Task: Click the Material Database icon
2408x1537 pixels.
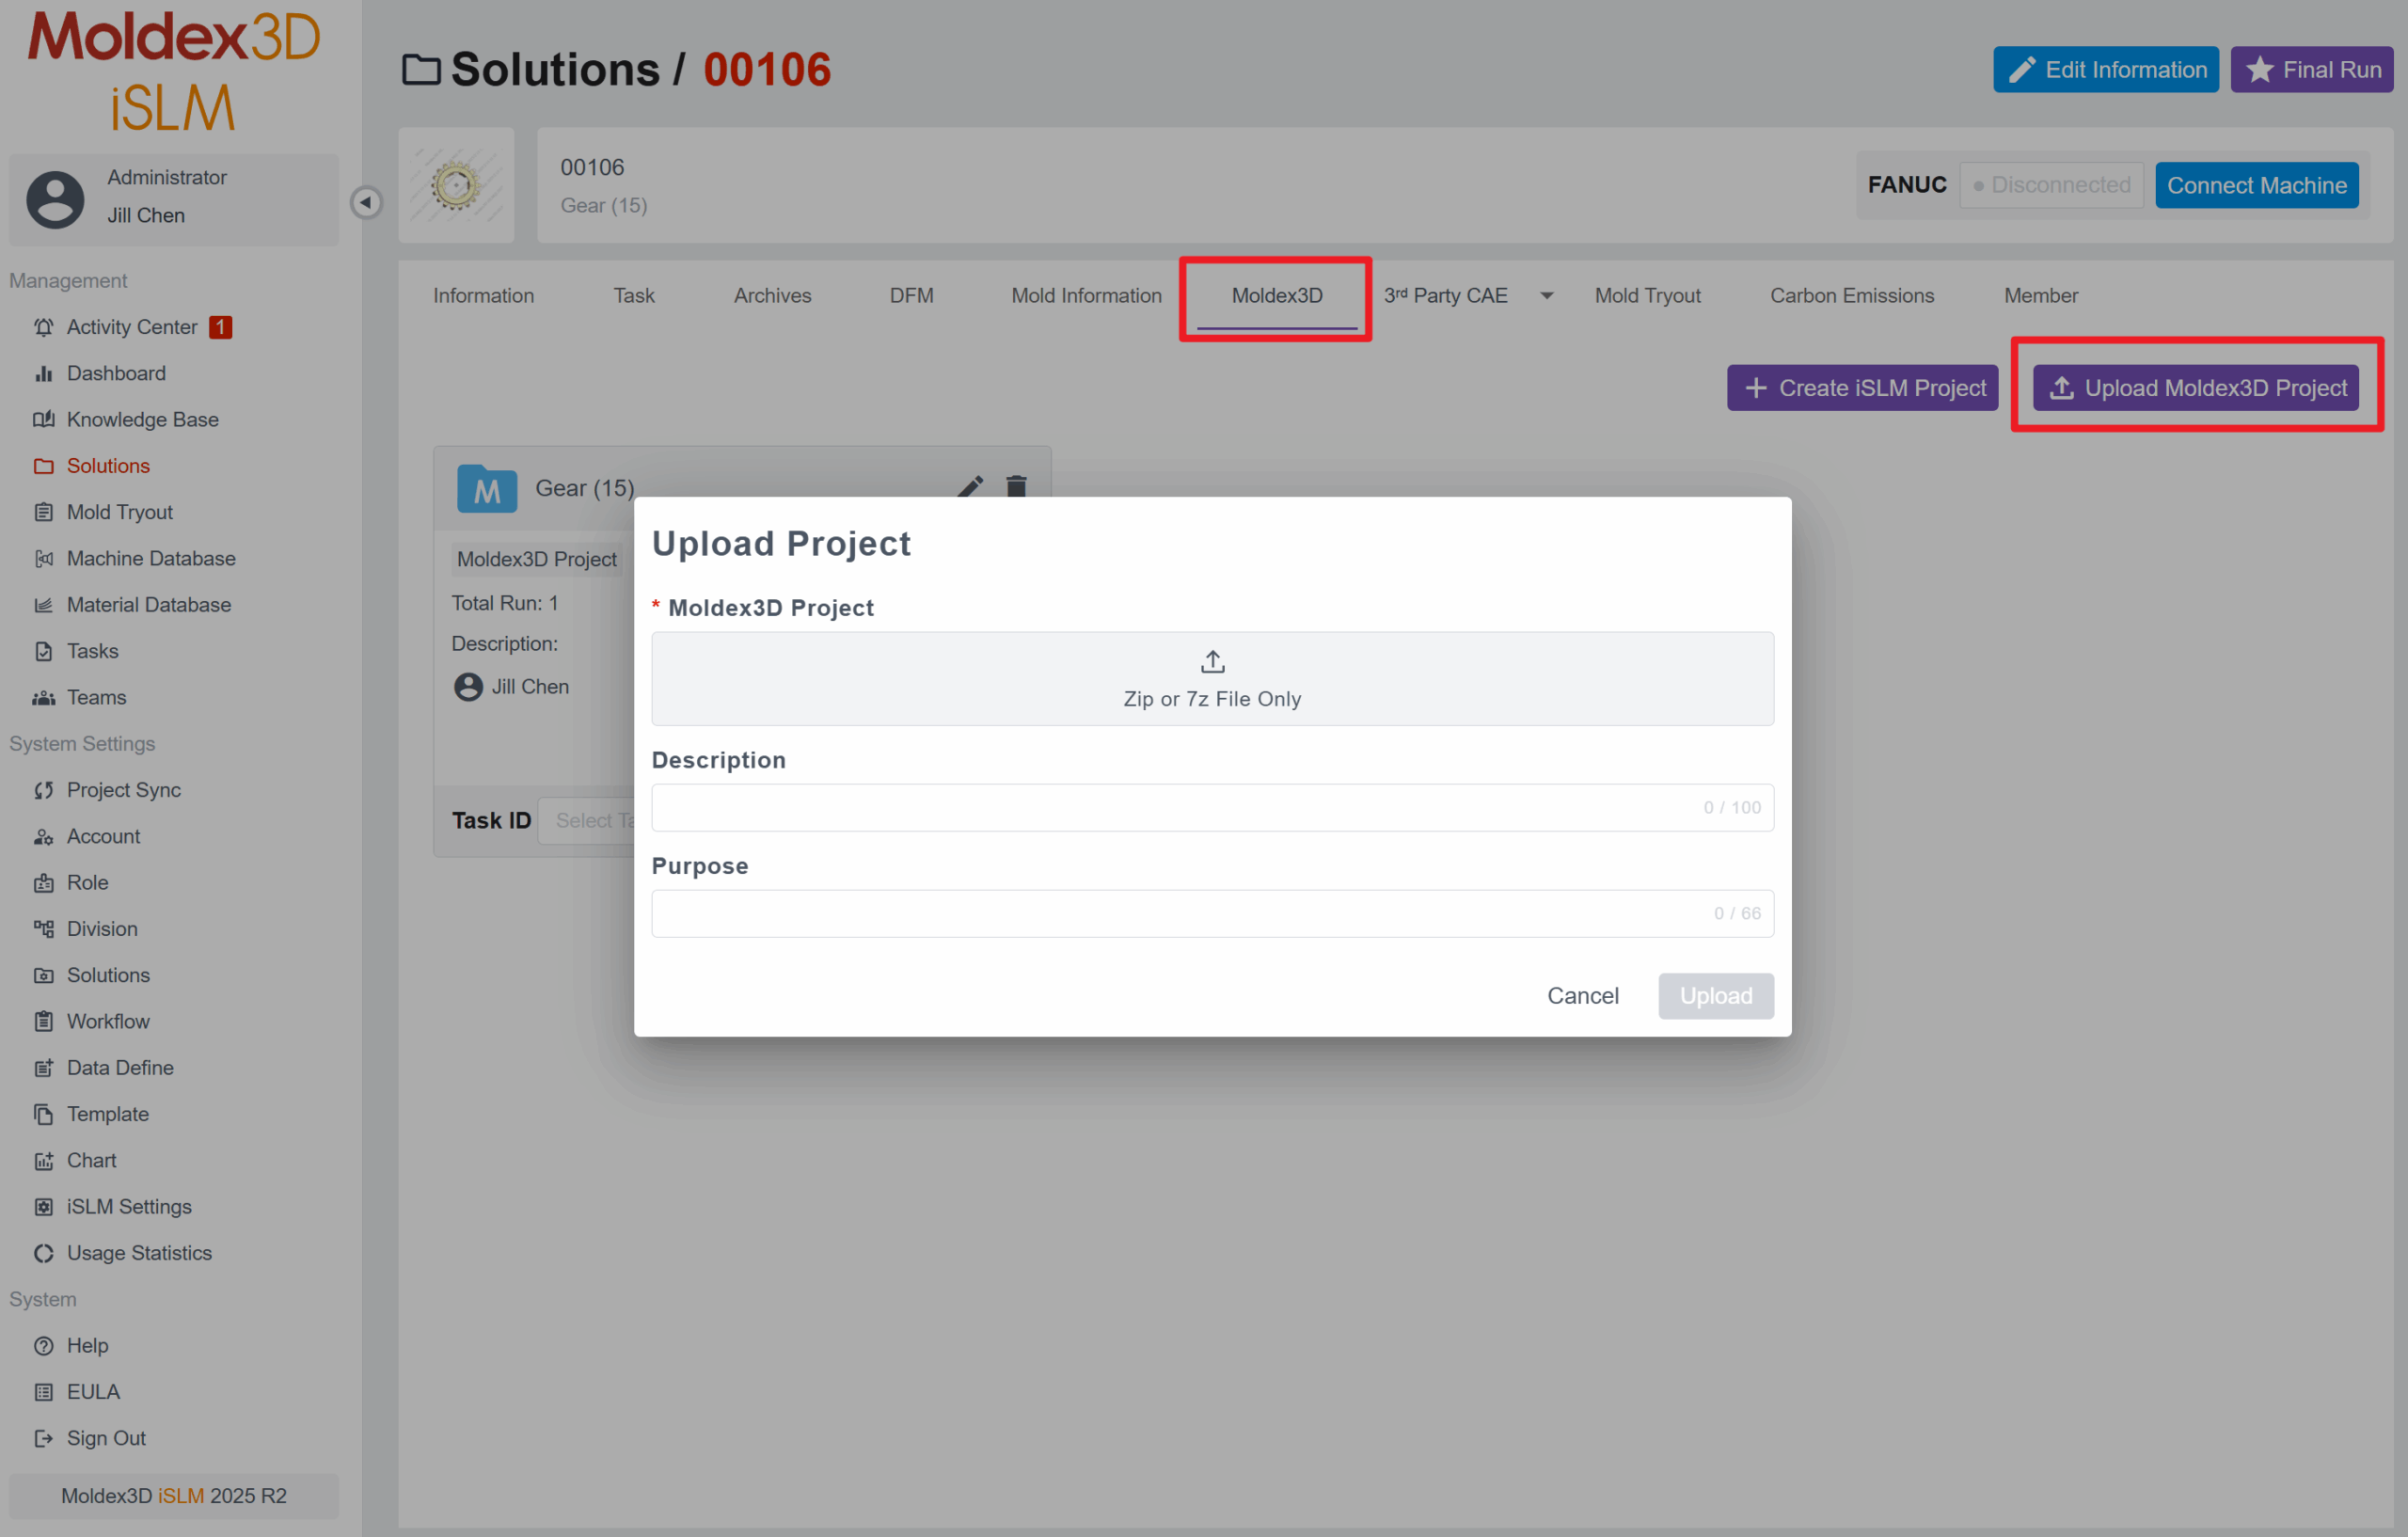Action: 43,605
